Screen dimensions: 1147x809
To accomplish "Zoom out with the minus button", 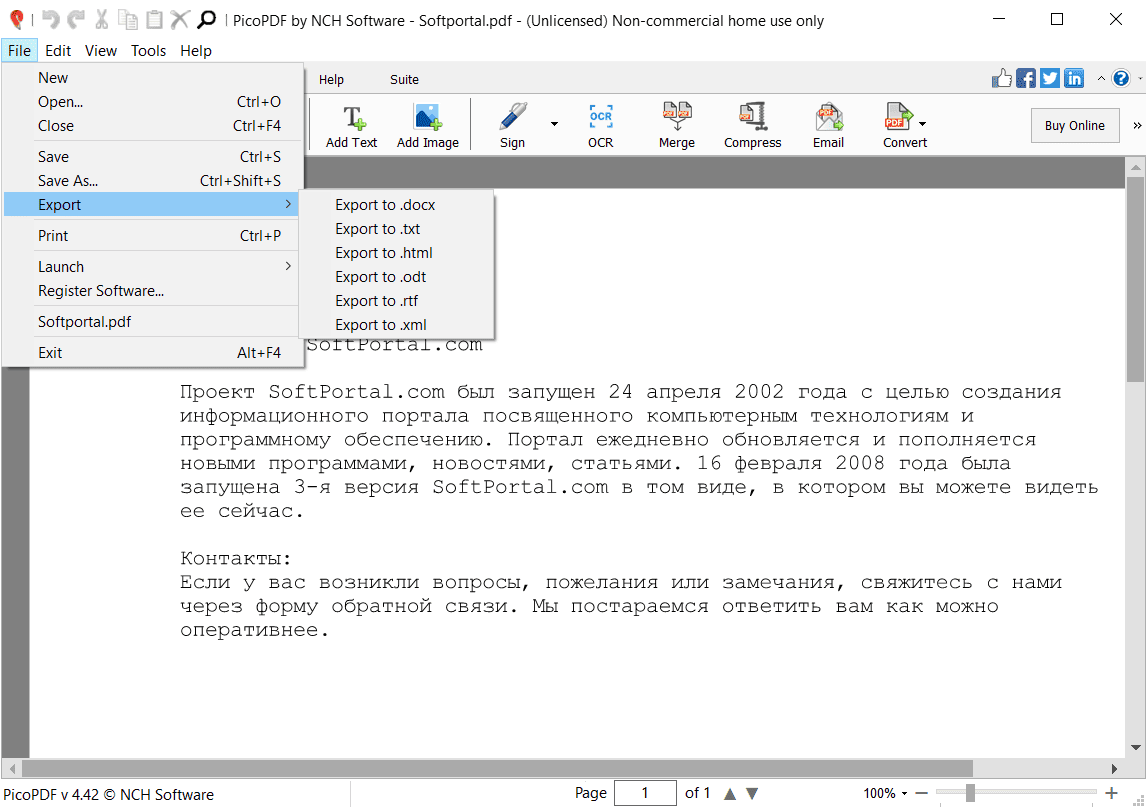I will pos(922,793).
